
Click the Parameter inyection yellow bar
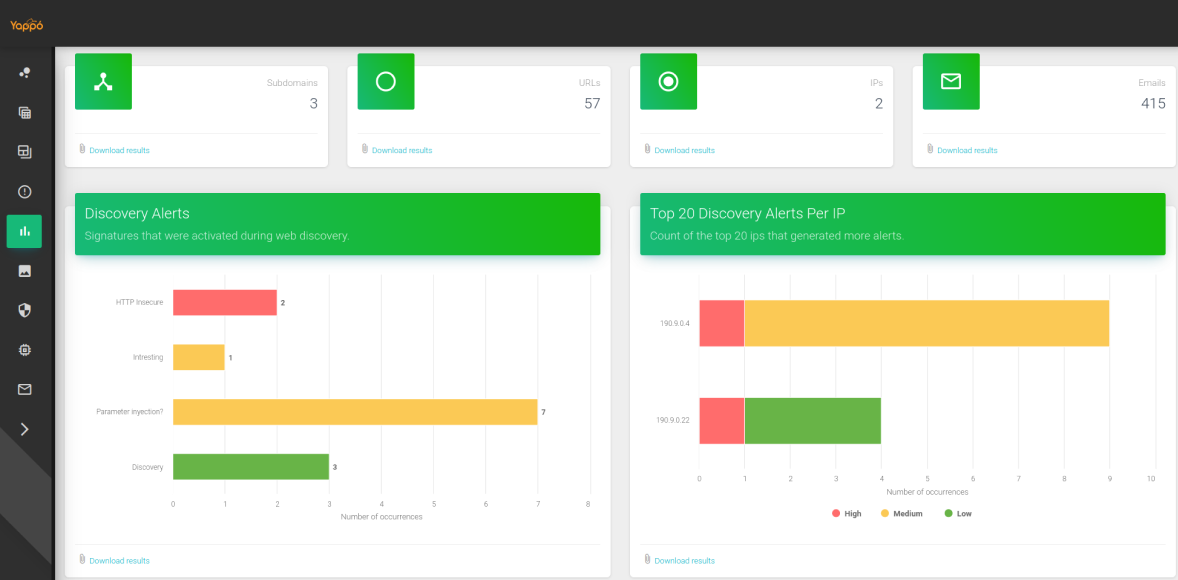coord(355,412)
